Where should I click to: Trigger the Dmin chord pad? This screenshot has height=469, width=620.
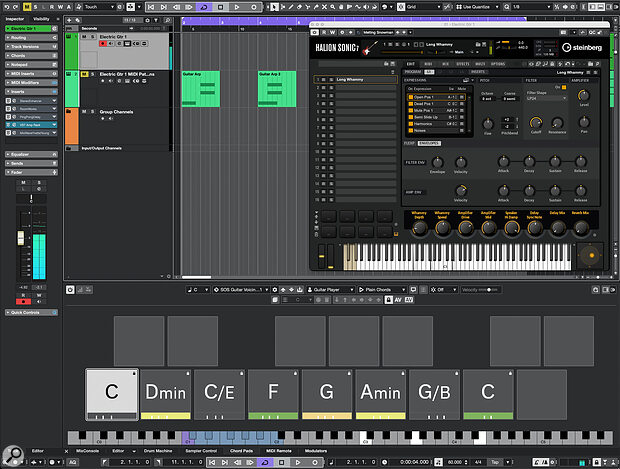(166, 394)
